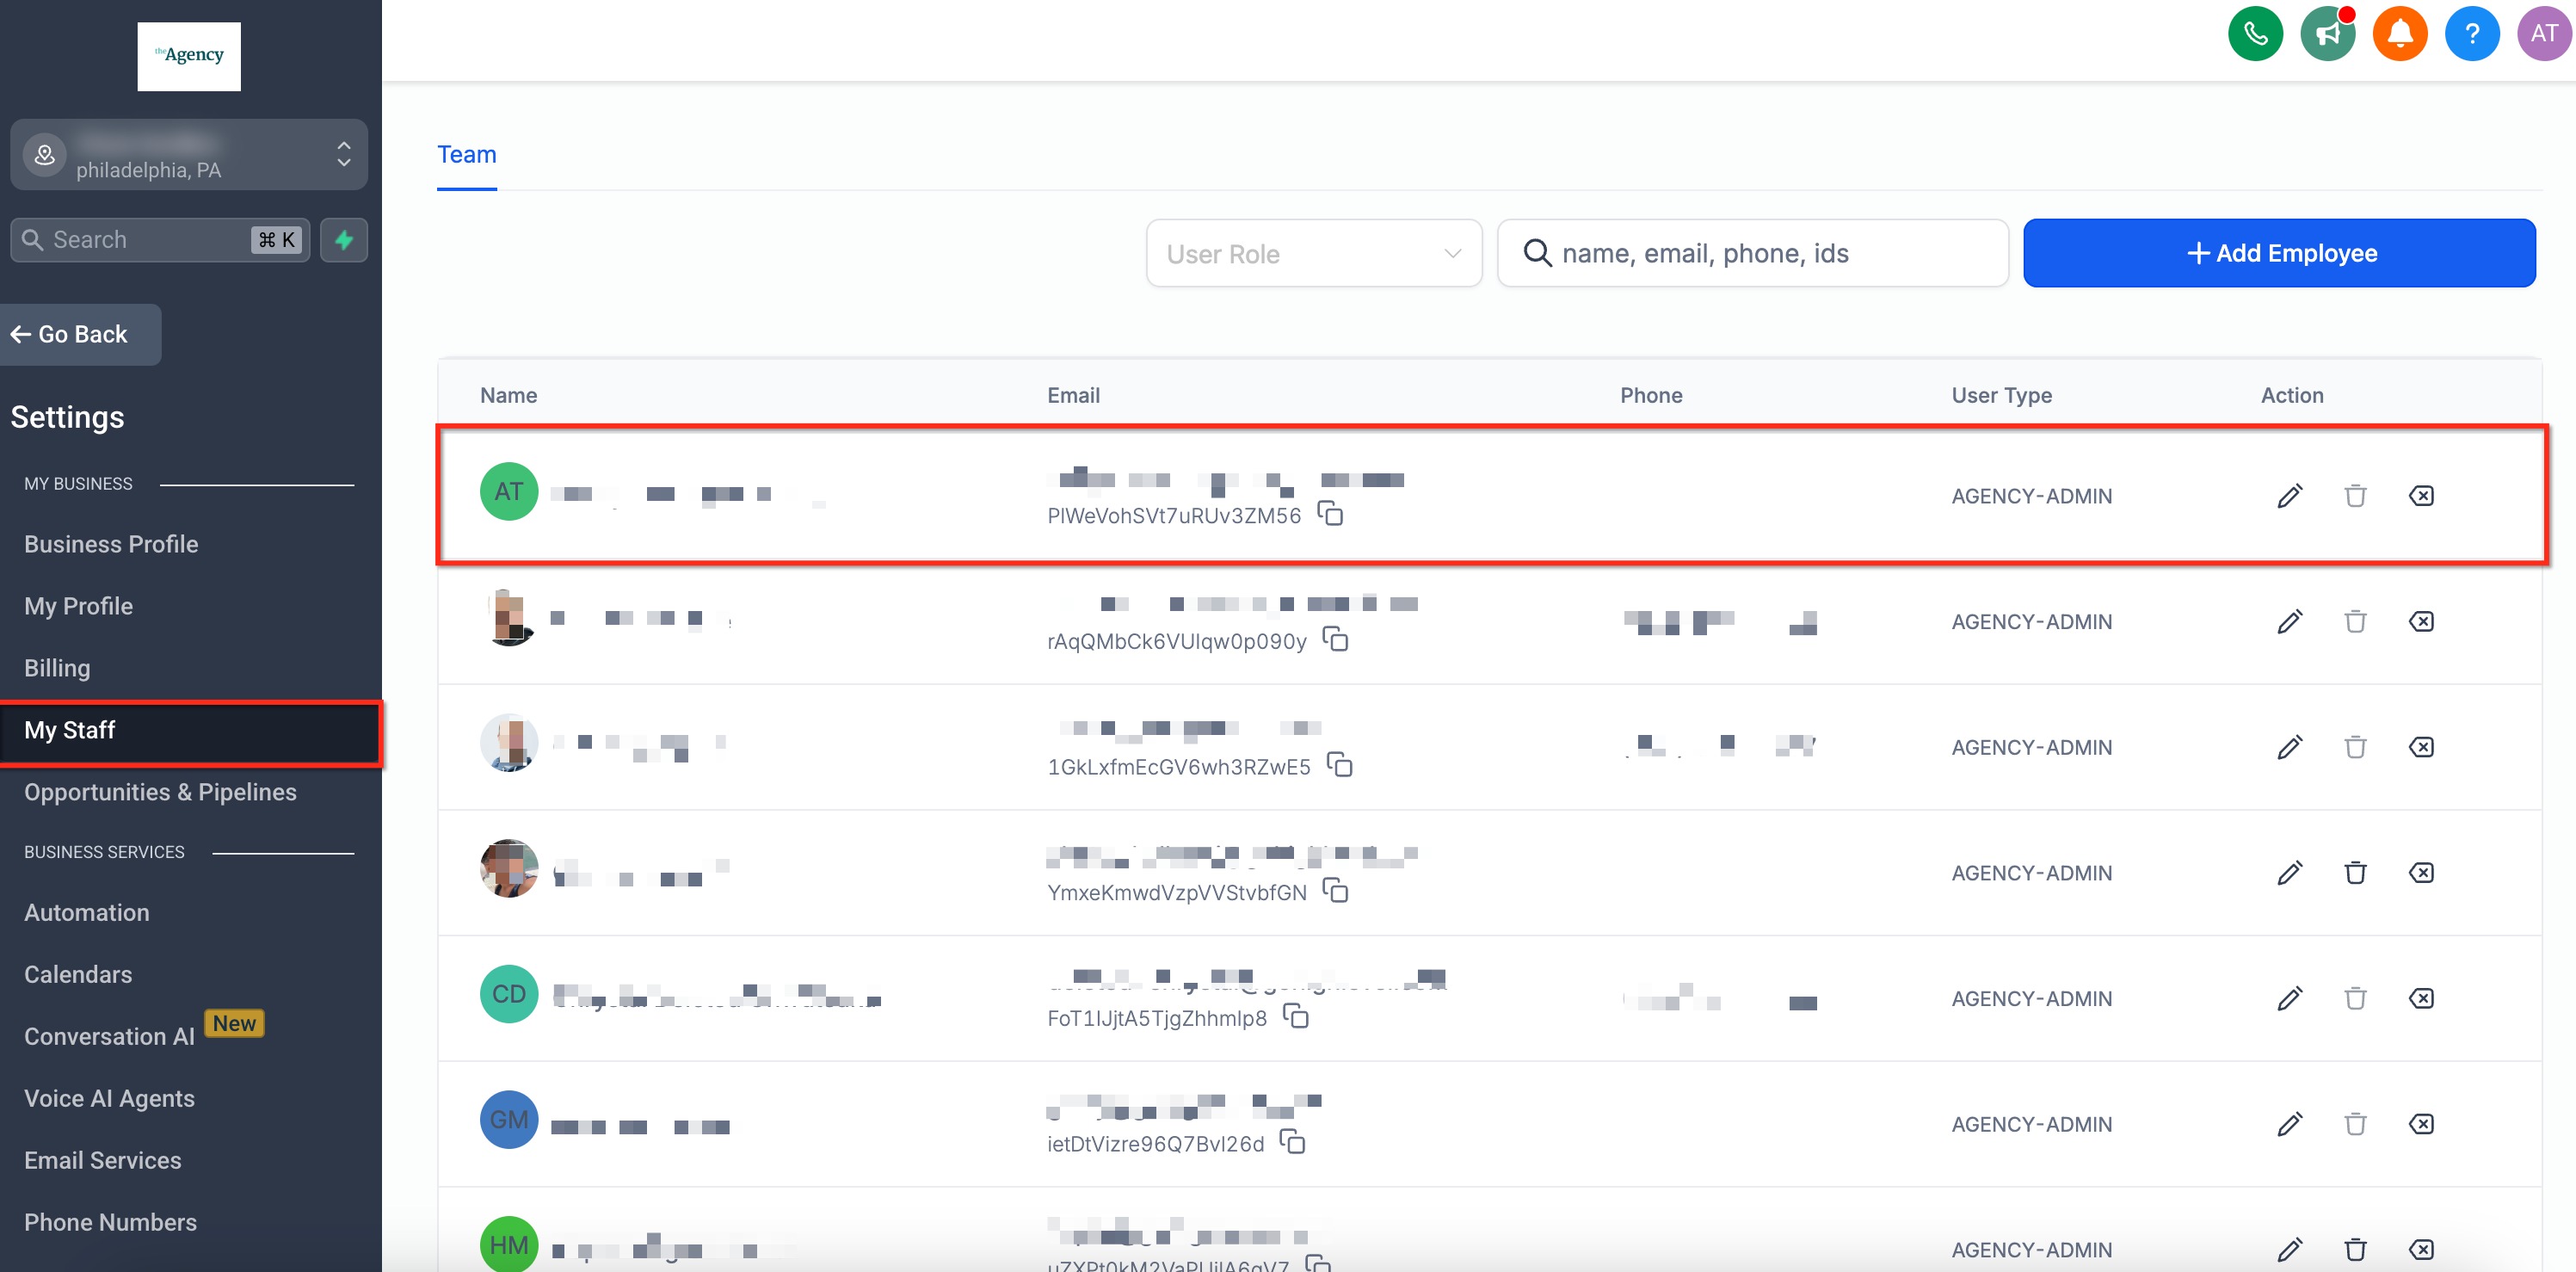This screenshot has height=1272, width=2576.
Task: Open the megaphone announcements icon
Action: 2327,34
